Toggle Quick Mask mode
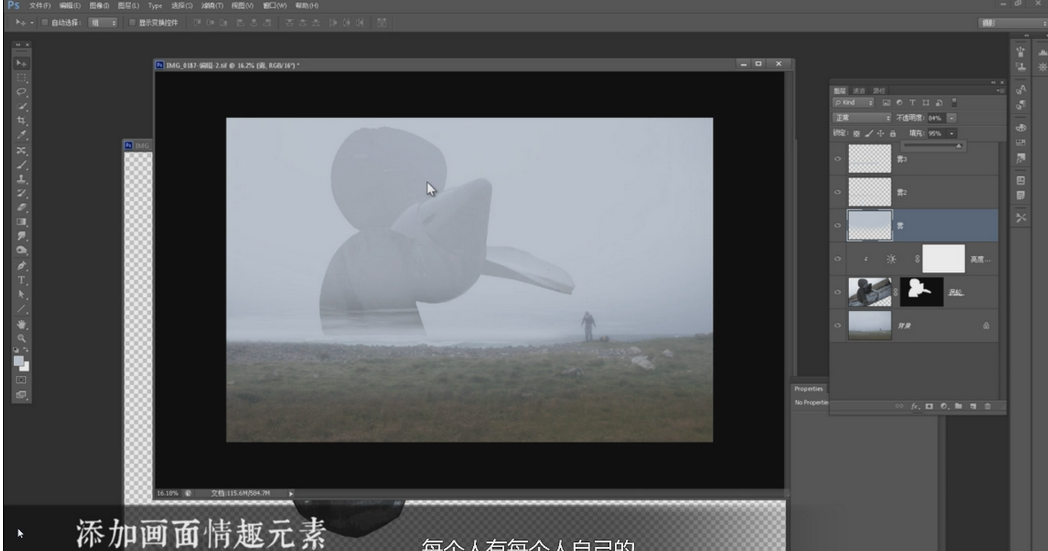 tap(21, 380)
